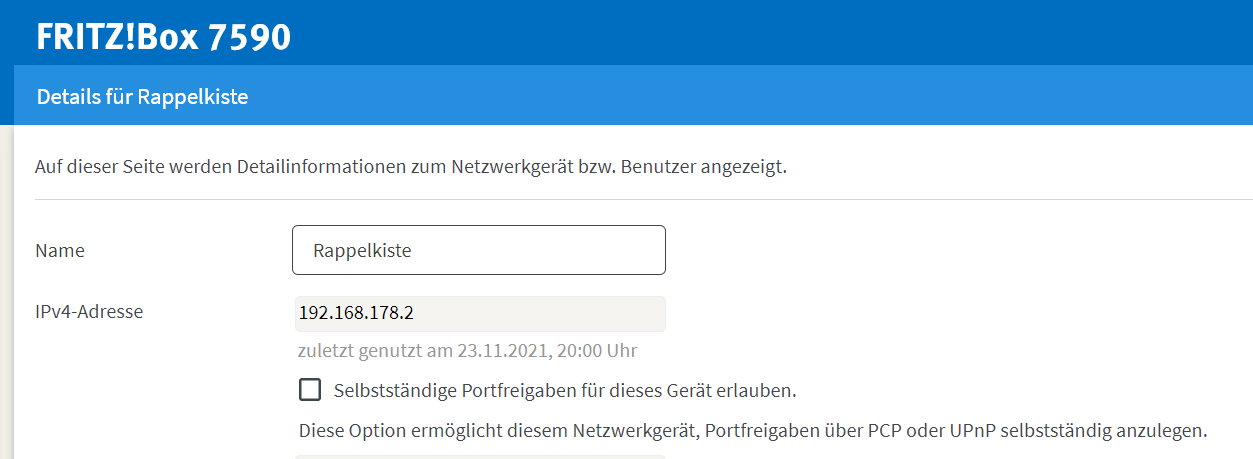Click the IPv4-Adresse label
The width and height of the screenshot is (1253, 459).
coord(89,311)
